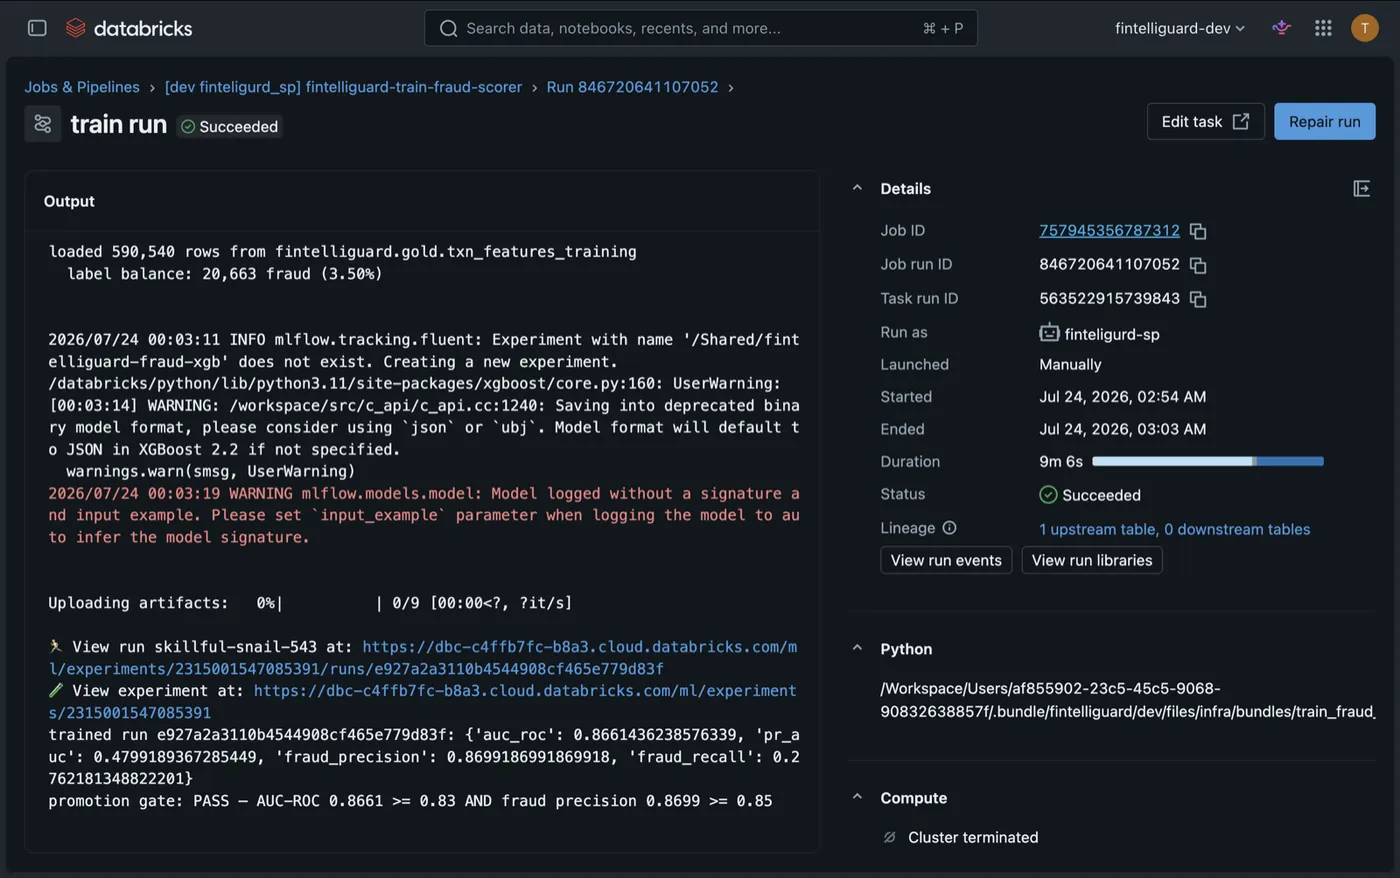Select the 'promotion gate: PASS' output line

click(410, 800)
